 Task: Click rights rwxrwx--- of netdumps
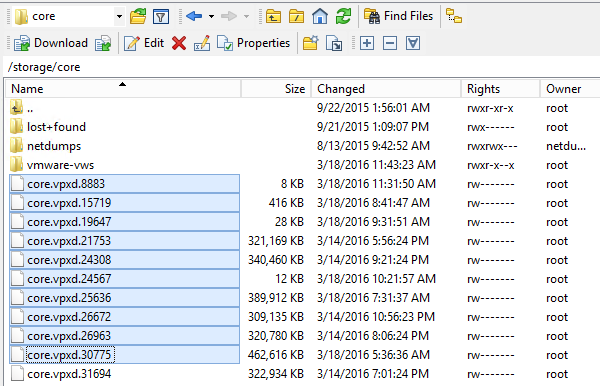point(492,146)
